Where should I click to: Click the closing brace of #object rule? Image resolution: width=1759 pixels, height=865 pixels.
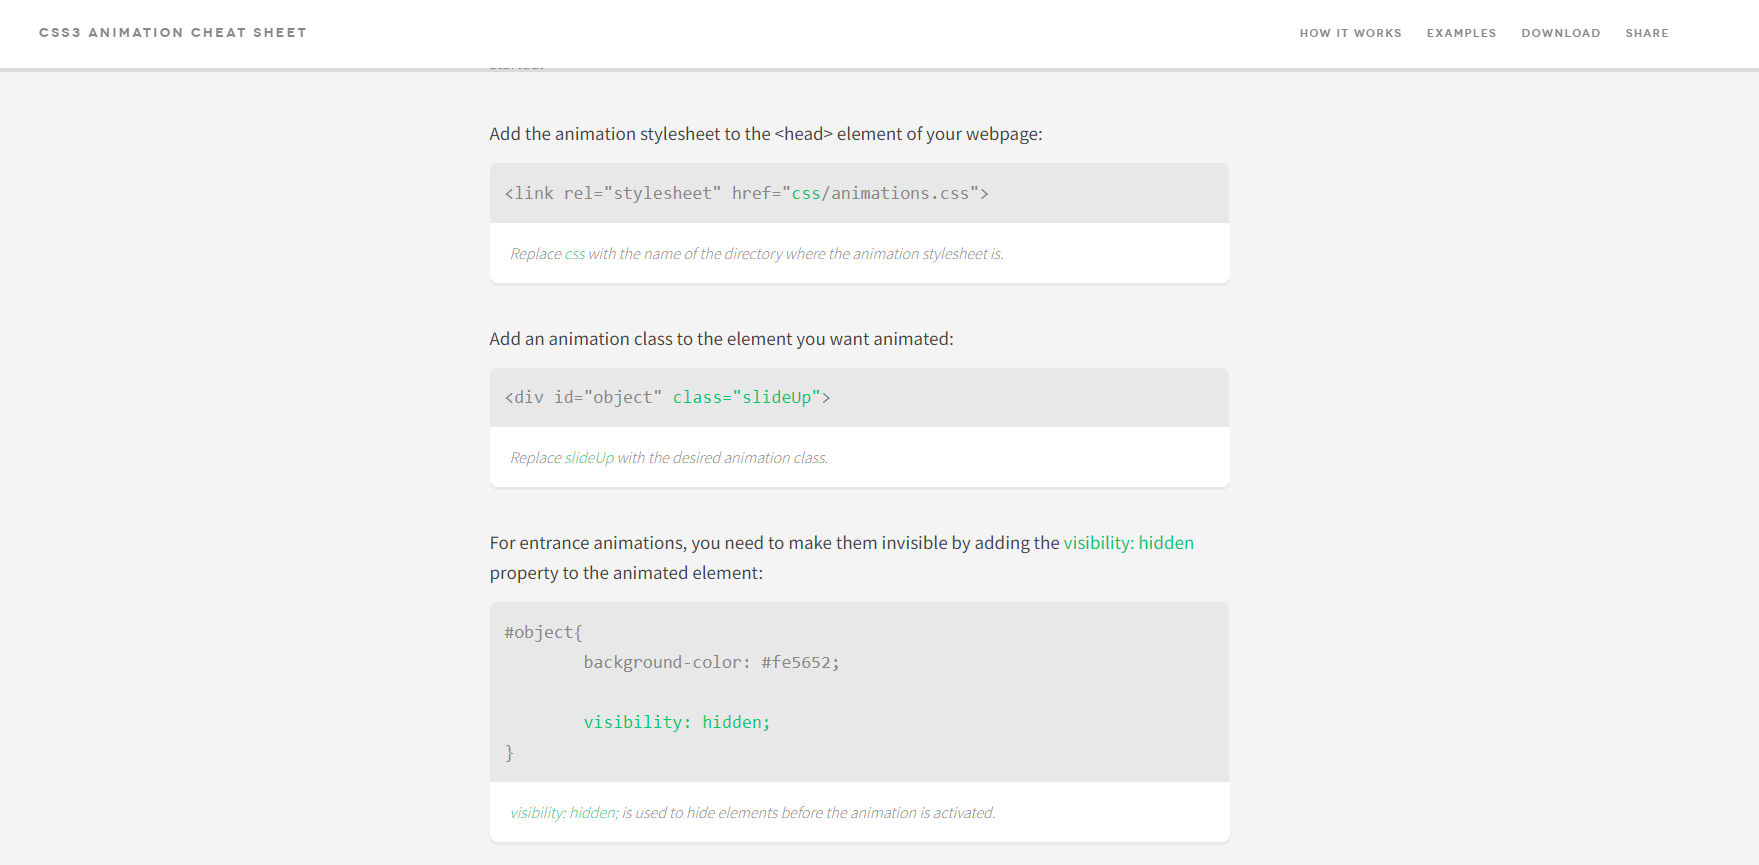coord(509,752)
